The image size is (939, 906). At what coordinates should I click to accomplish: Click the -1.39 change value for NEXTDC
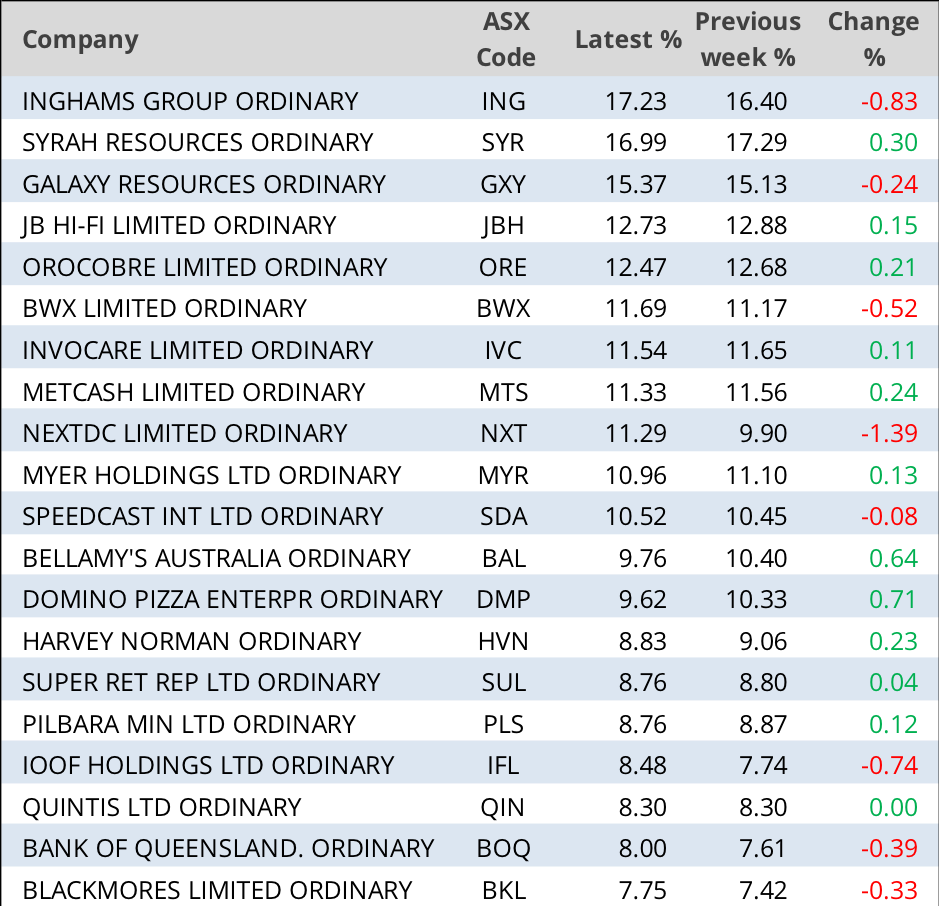click(889, 433)
